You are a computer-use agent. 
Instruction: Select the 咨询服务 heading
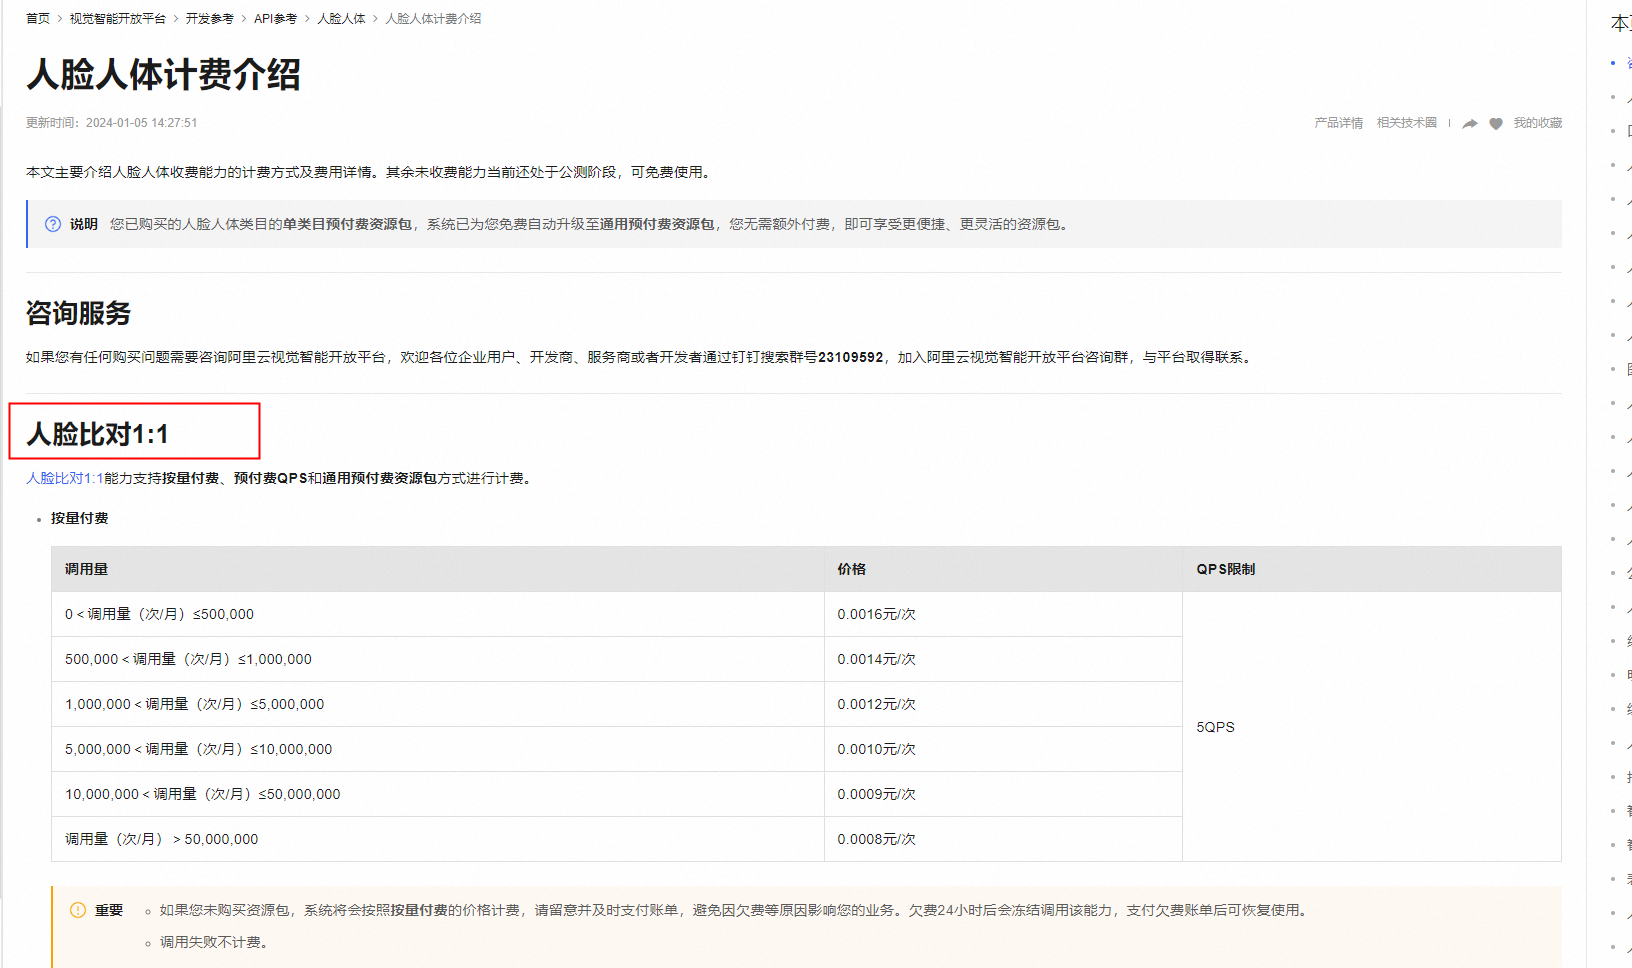79,313
